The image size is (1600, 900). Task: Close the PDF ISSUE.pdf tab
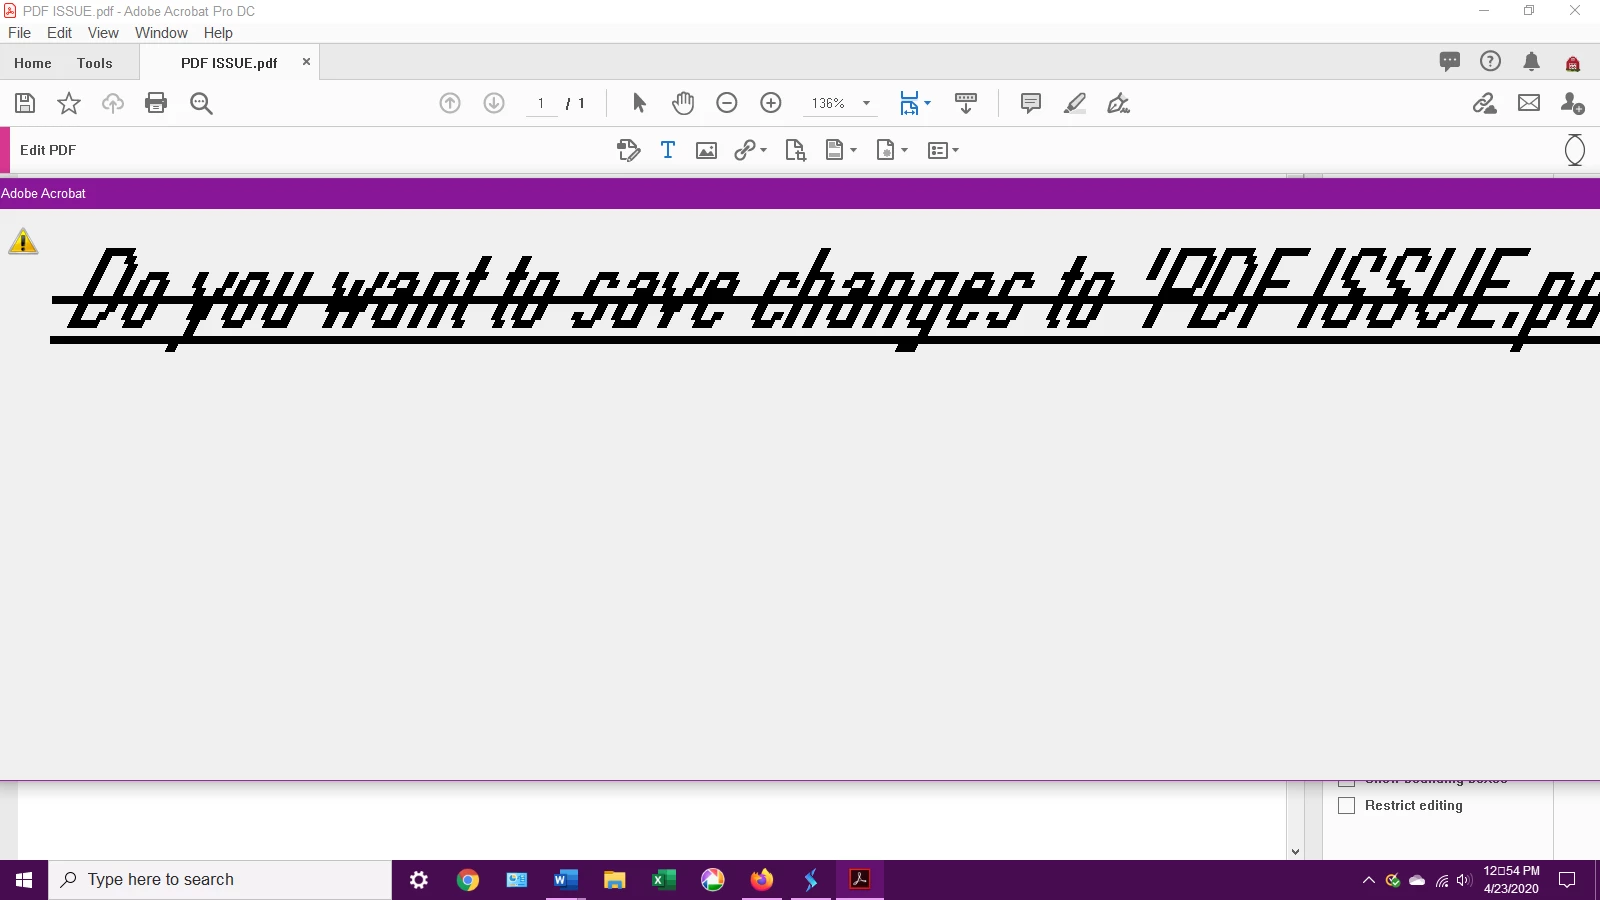pos(306,62)
